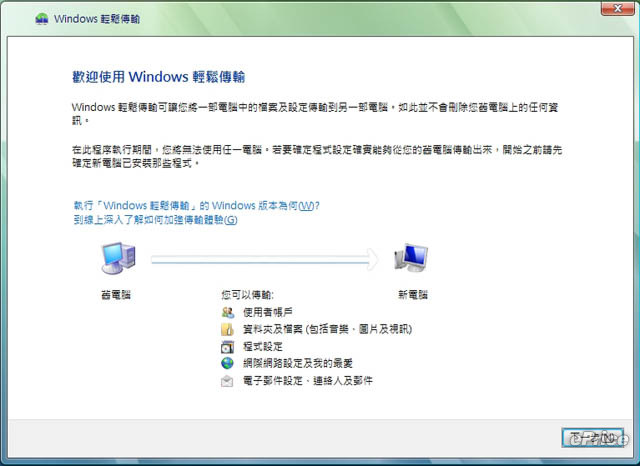The image size is (640, 466).
Task: Click the program settings icon next to 程式設定
Action: tap(227, 347)
